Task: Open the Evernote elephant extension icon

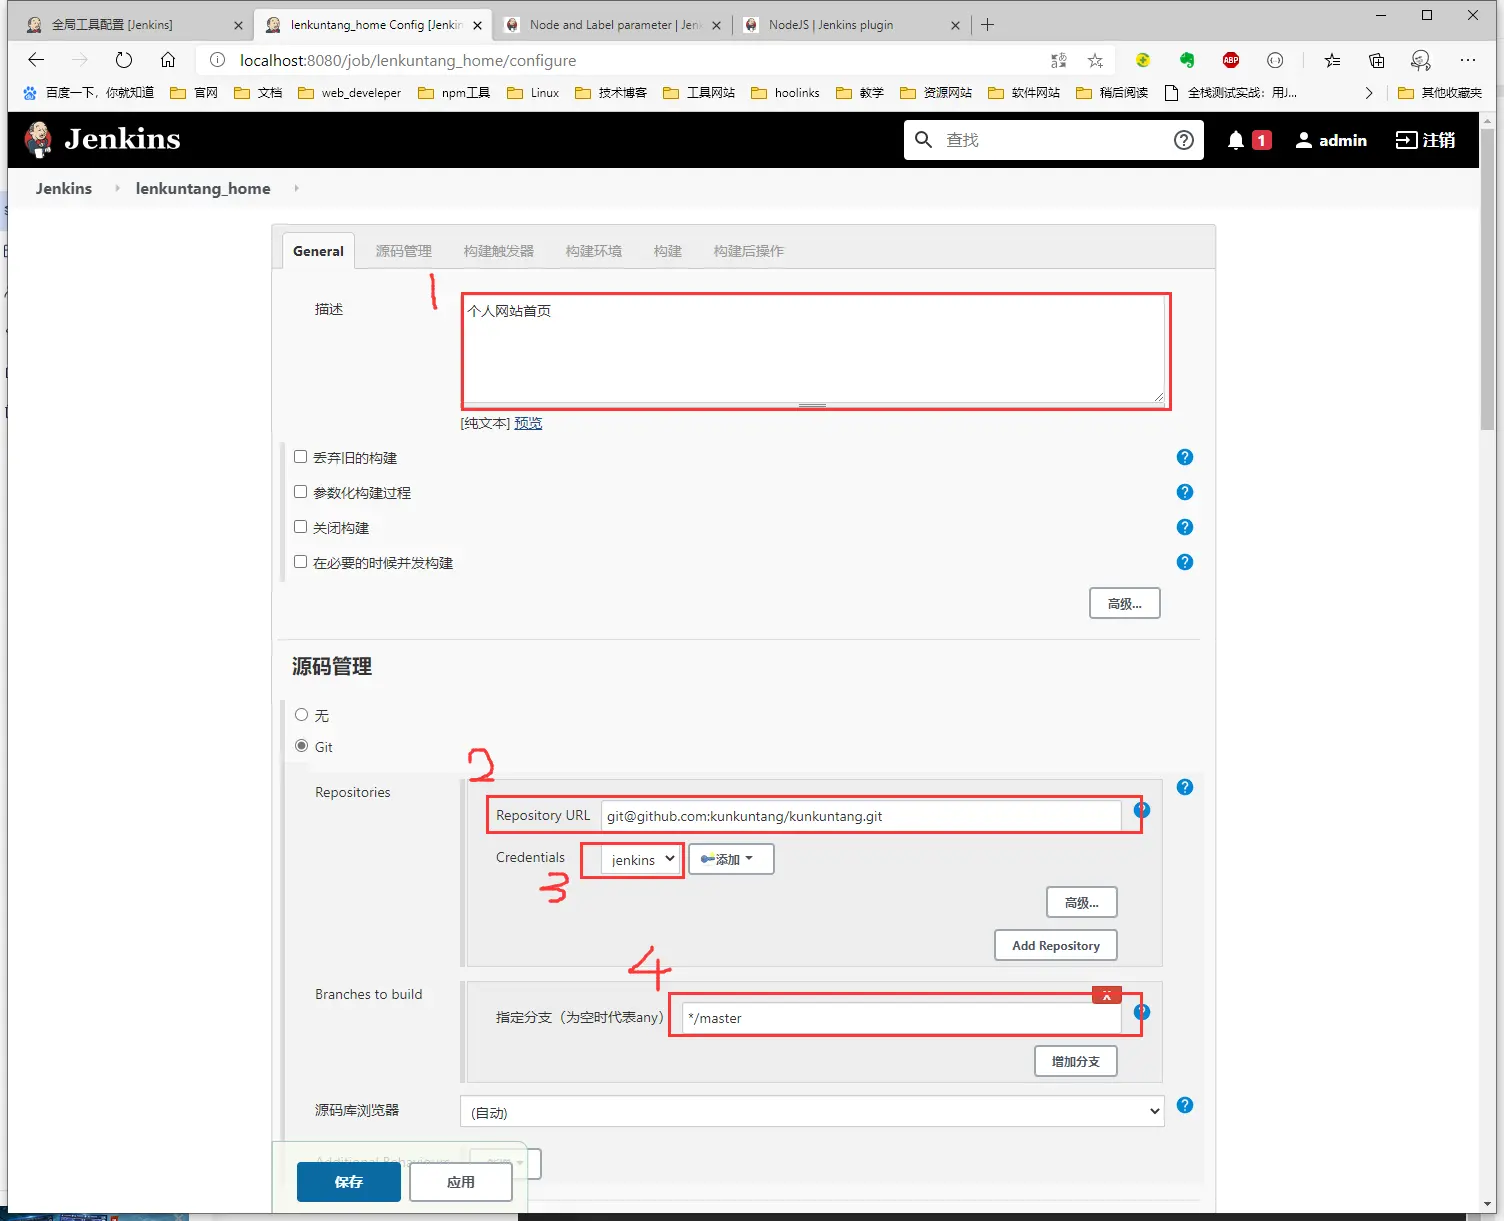Action: coord(1187,60)
